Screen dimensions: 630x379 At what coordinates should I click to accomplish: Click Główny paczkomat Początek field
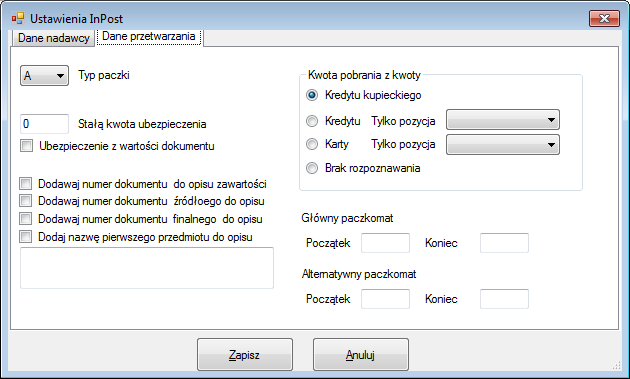(x=385, y=243)
